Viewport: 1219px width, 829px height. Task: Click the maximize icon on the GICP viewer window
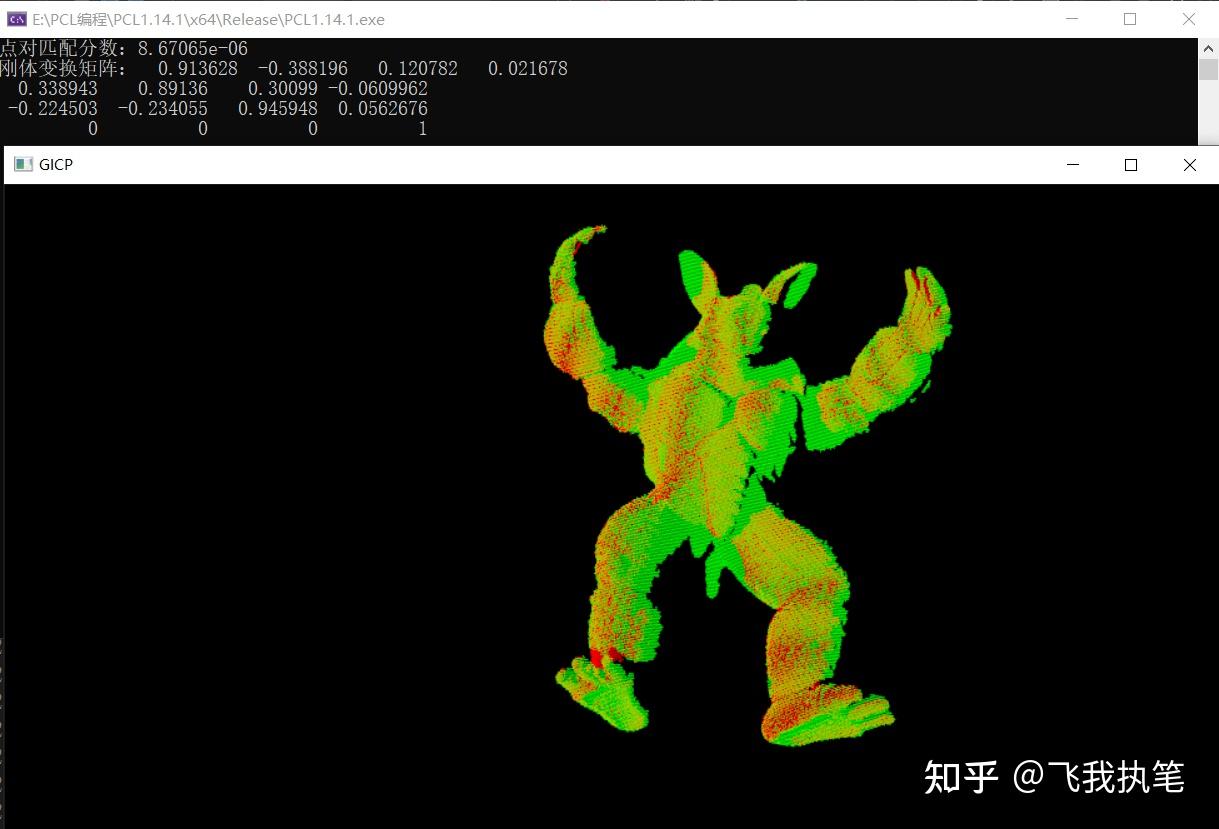click(x=1130, y=164)
